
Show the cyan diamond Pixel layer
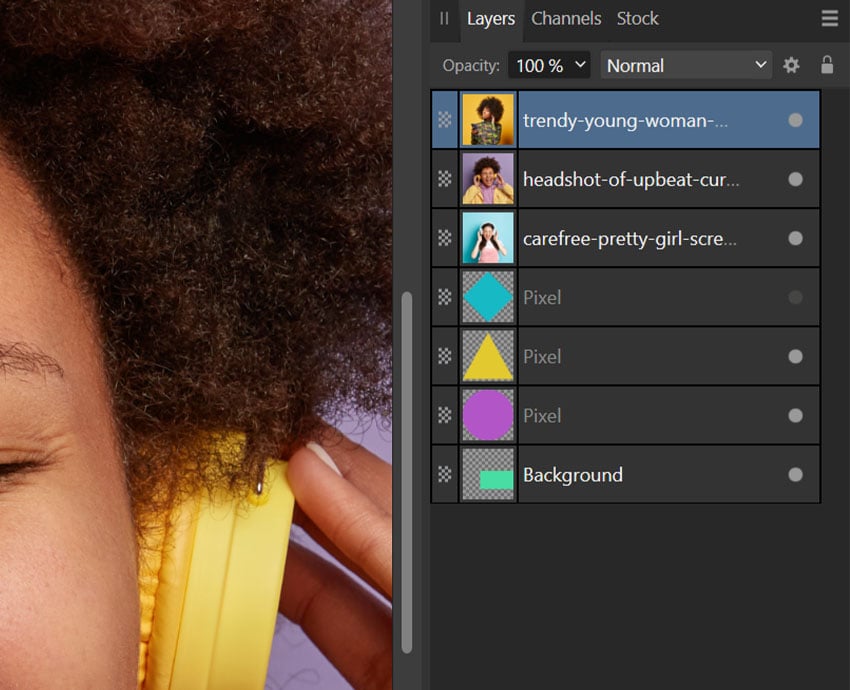point(795,297)
